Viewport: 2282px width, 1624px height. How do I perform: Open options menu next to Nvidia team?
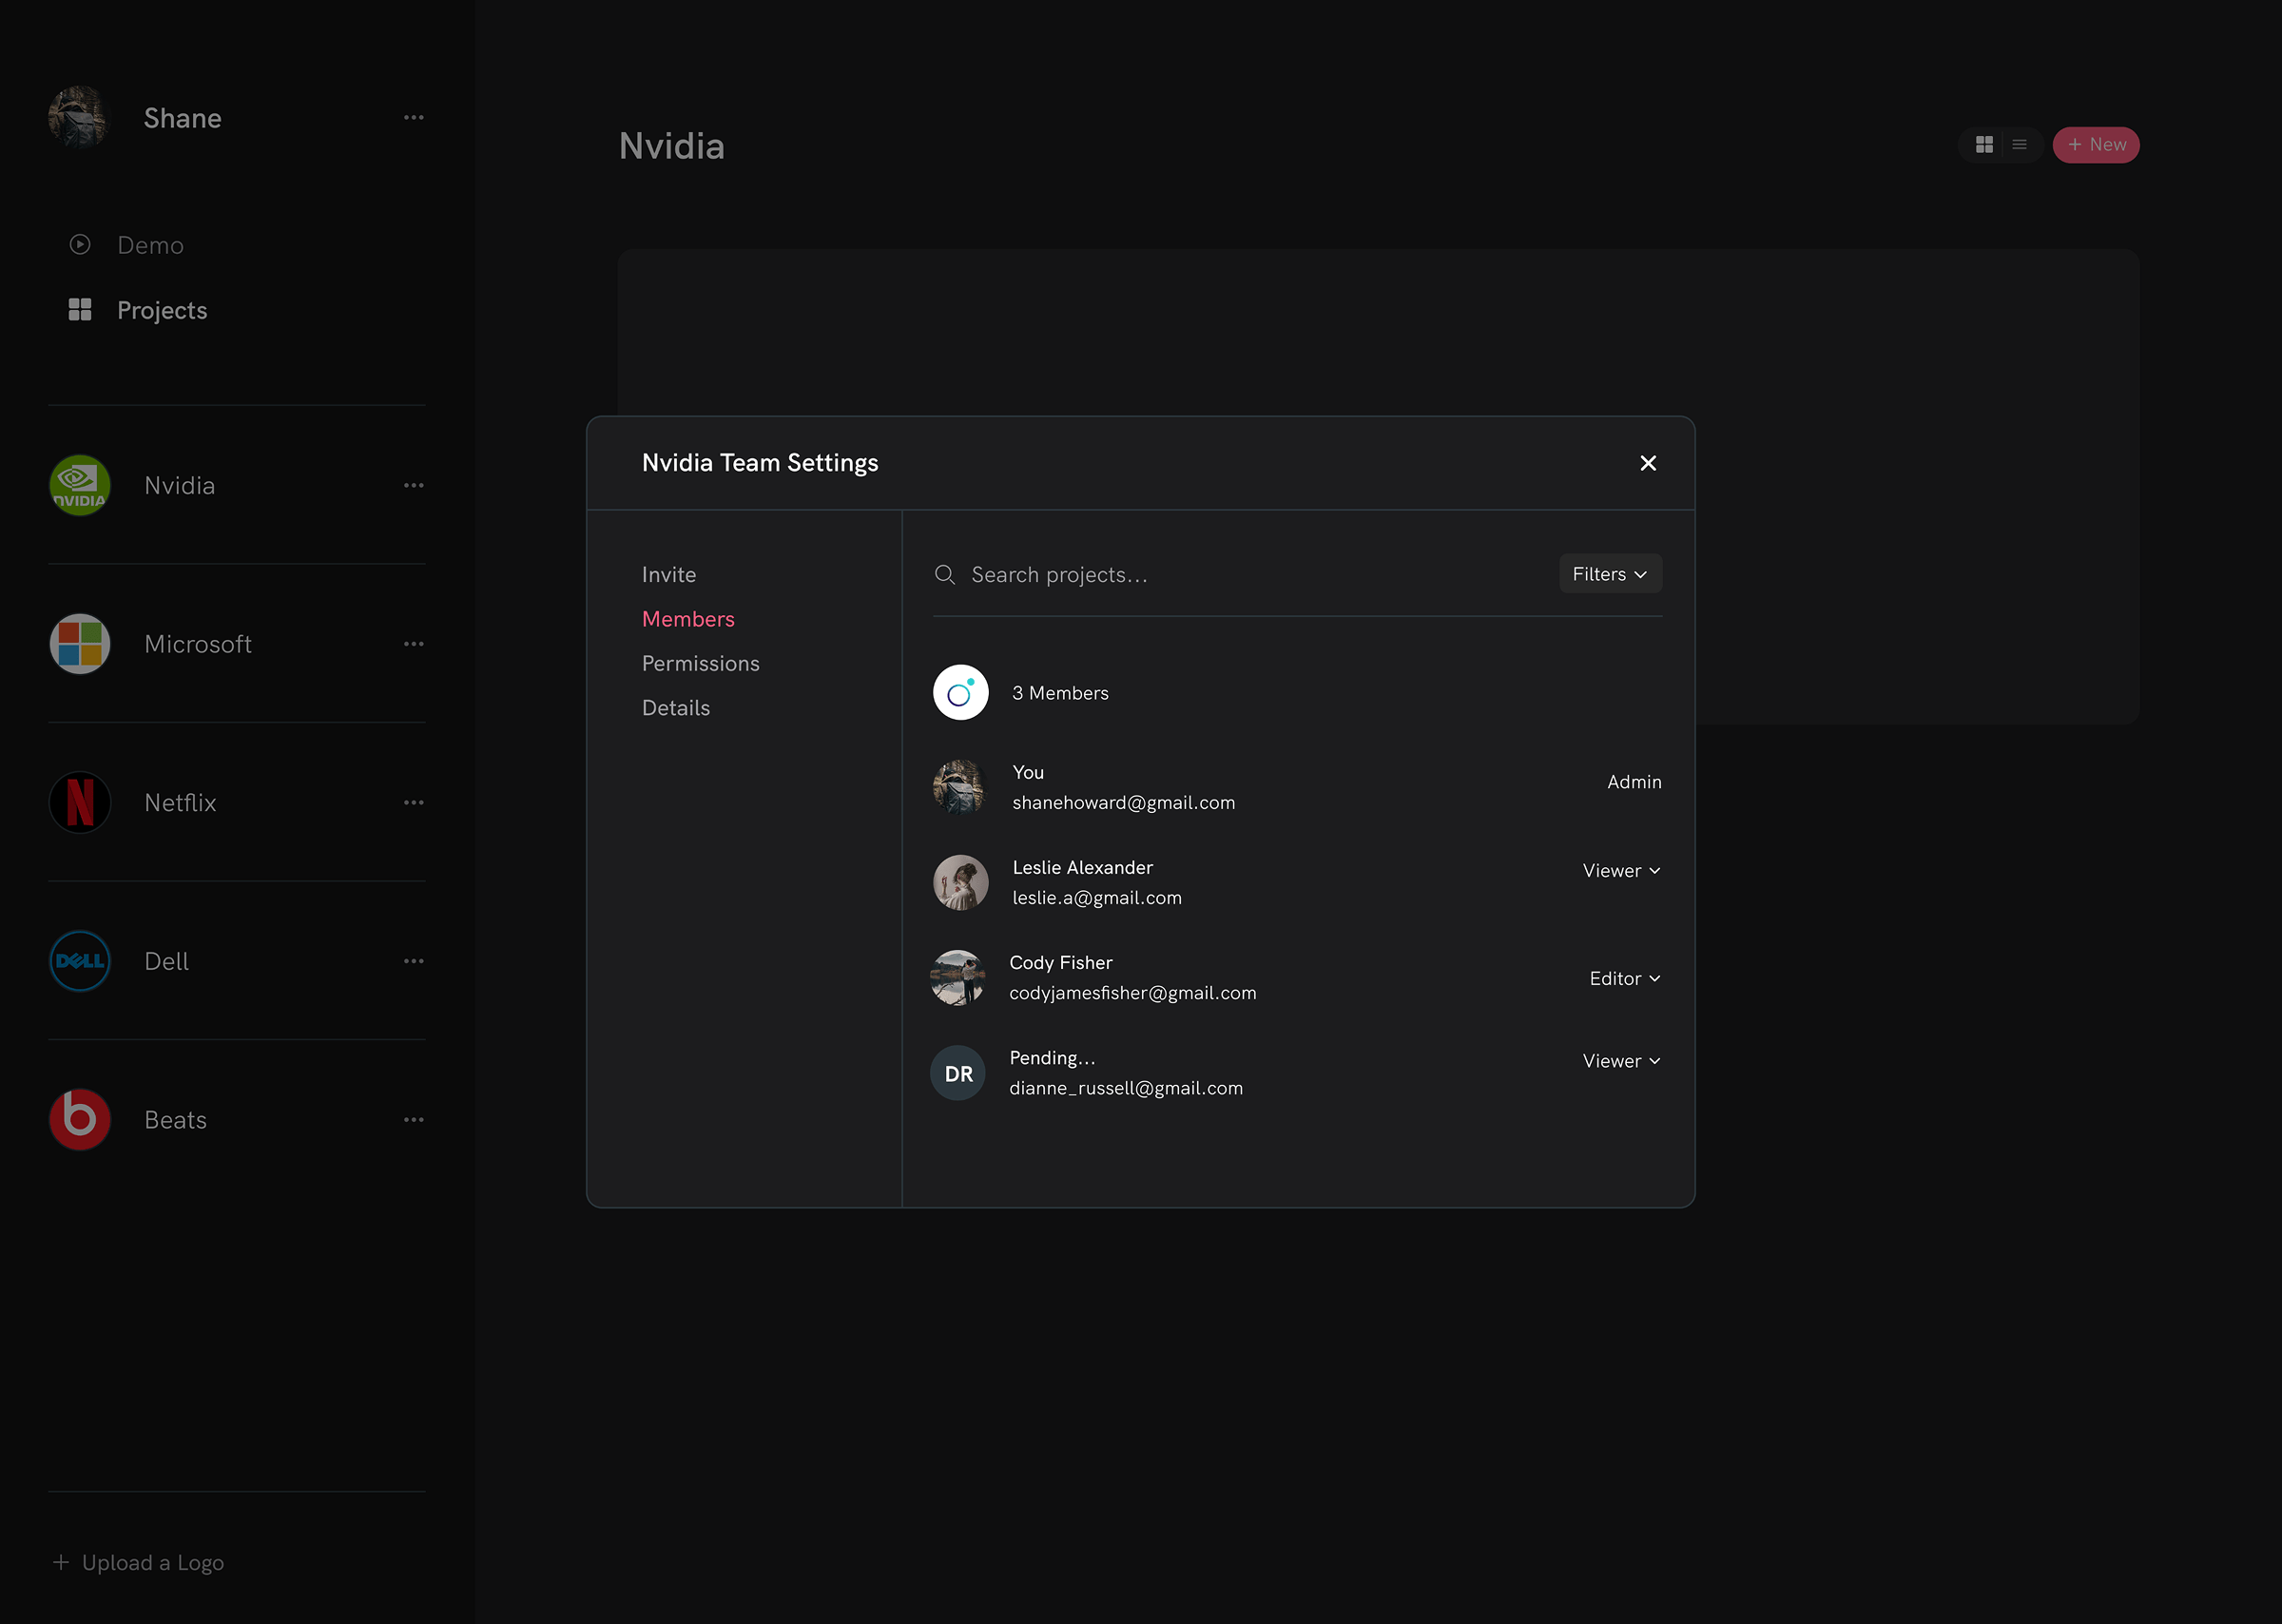coord(414,486)
